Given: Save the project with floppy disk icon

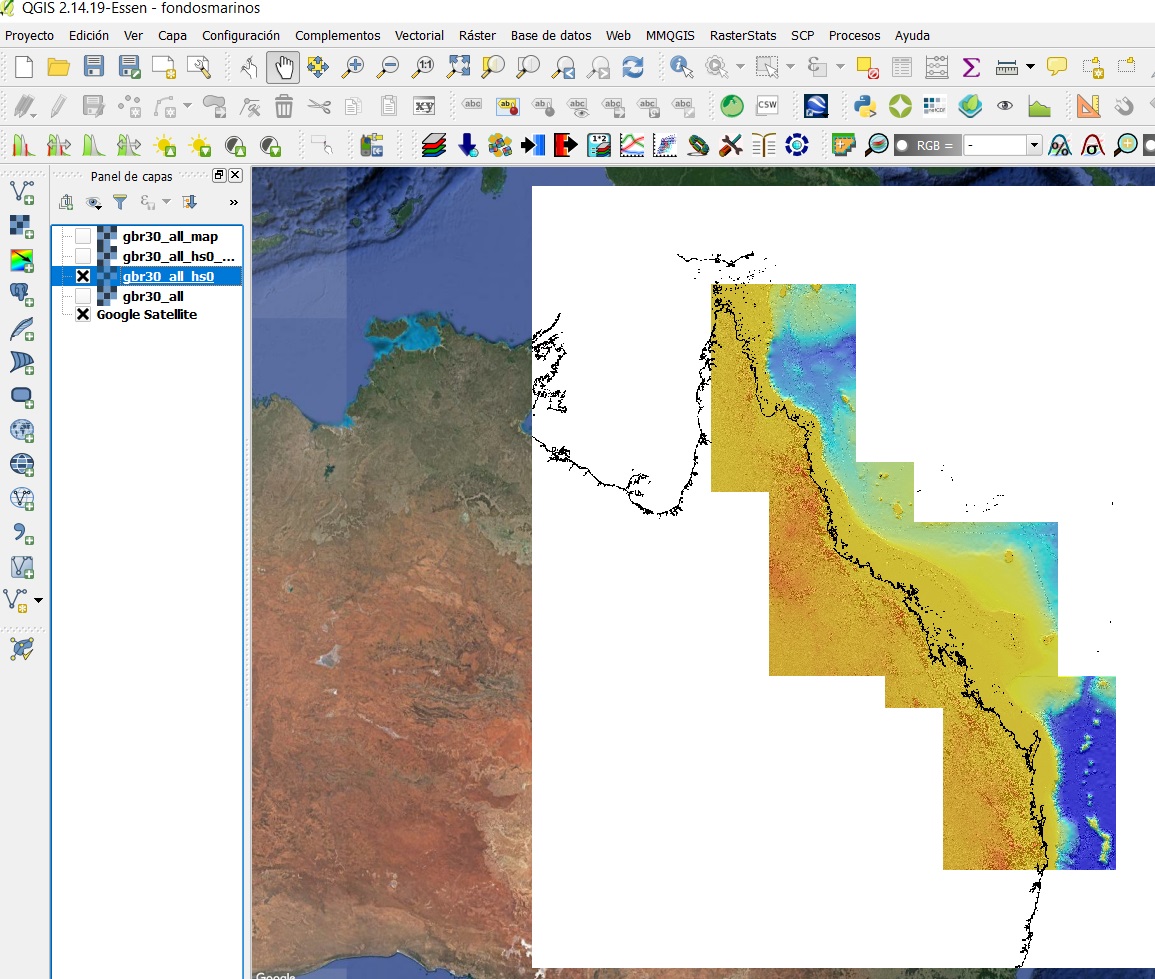Looking at the screenshot, I should click(x=94, y=67).
